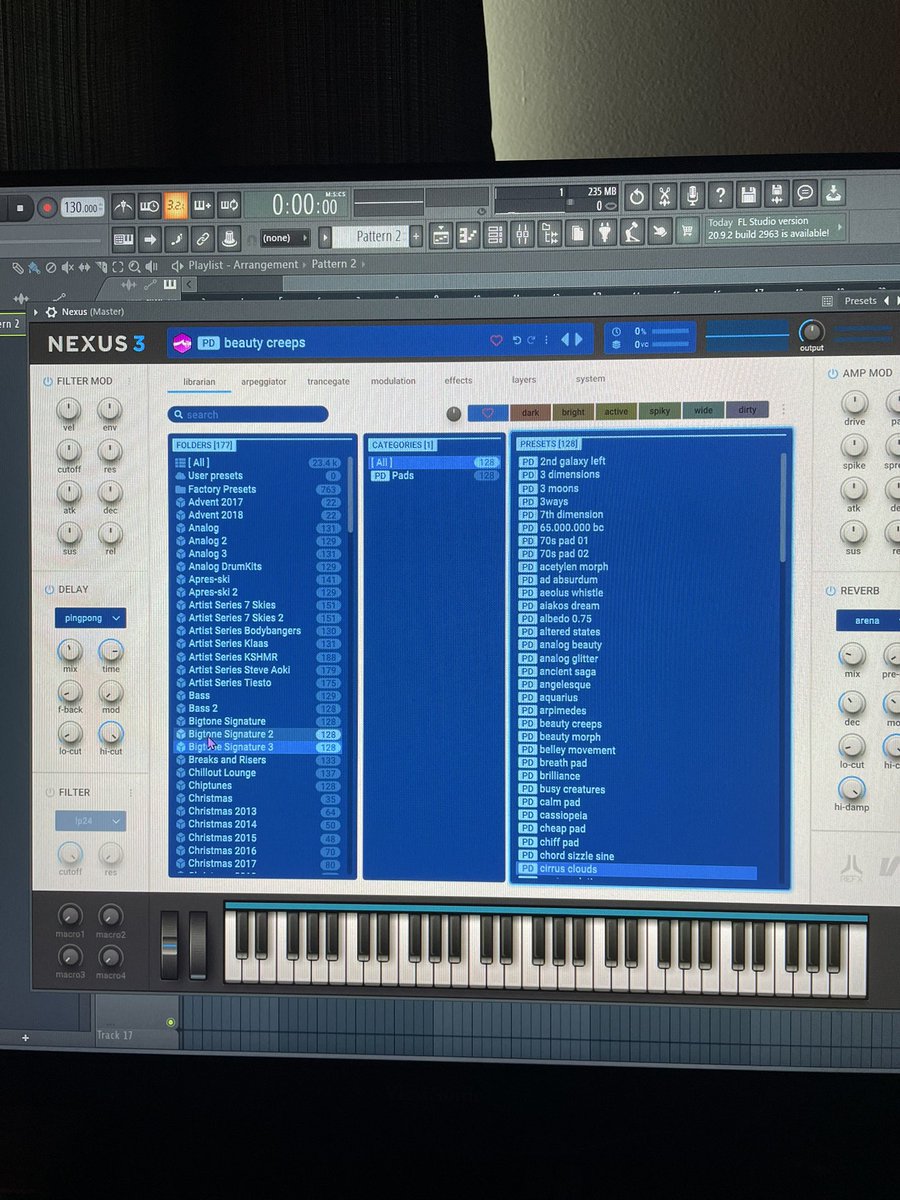The width and height of the screenshot is (900, 1200).
Task: Switch to the system tab
Action: tap(590, 379)
